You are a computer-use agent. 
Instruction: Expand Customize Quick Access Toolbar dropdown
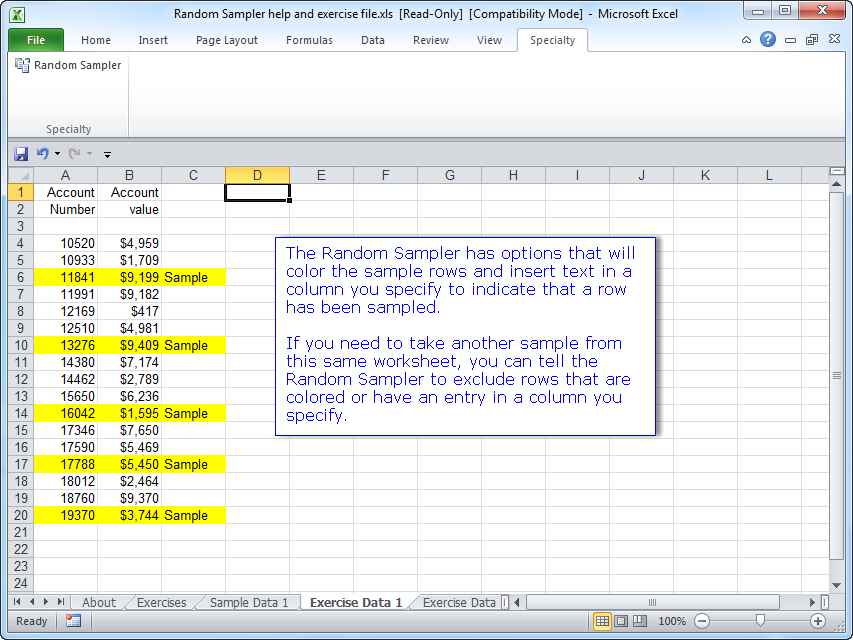click(107, 155)
